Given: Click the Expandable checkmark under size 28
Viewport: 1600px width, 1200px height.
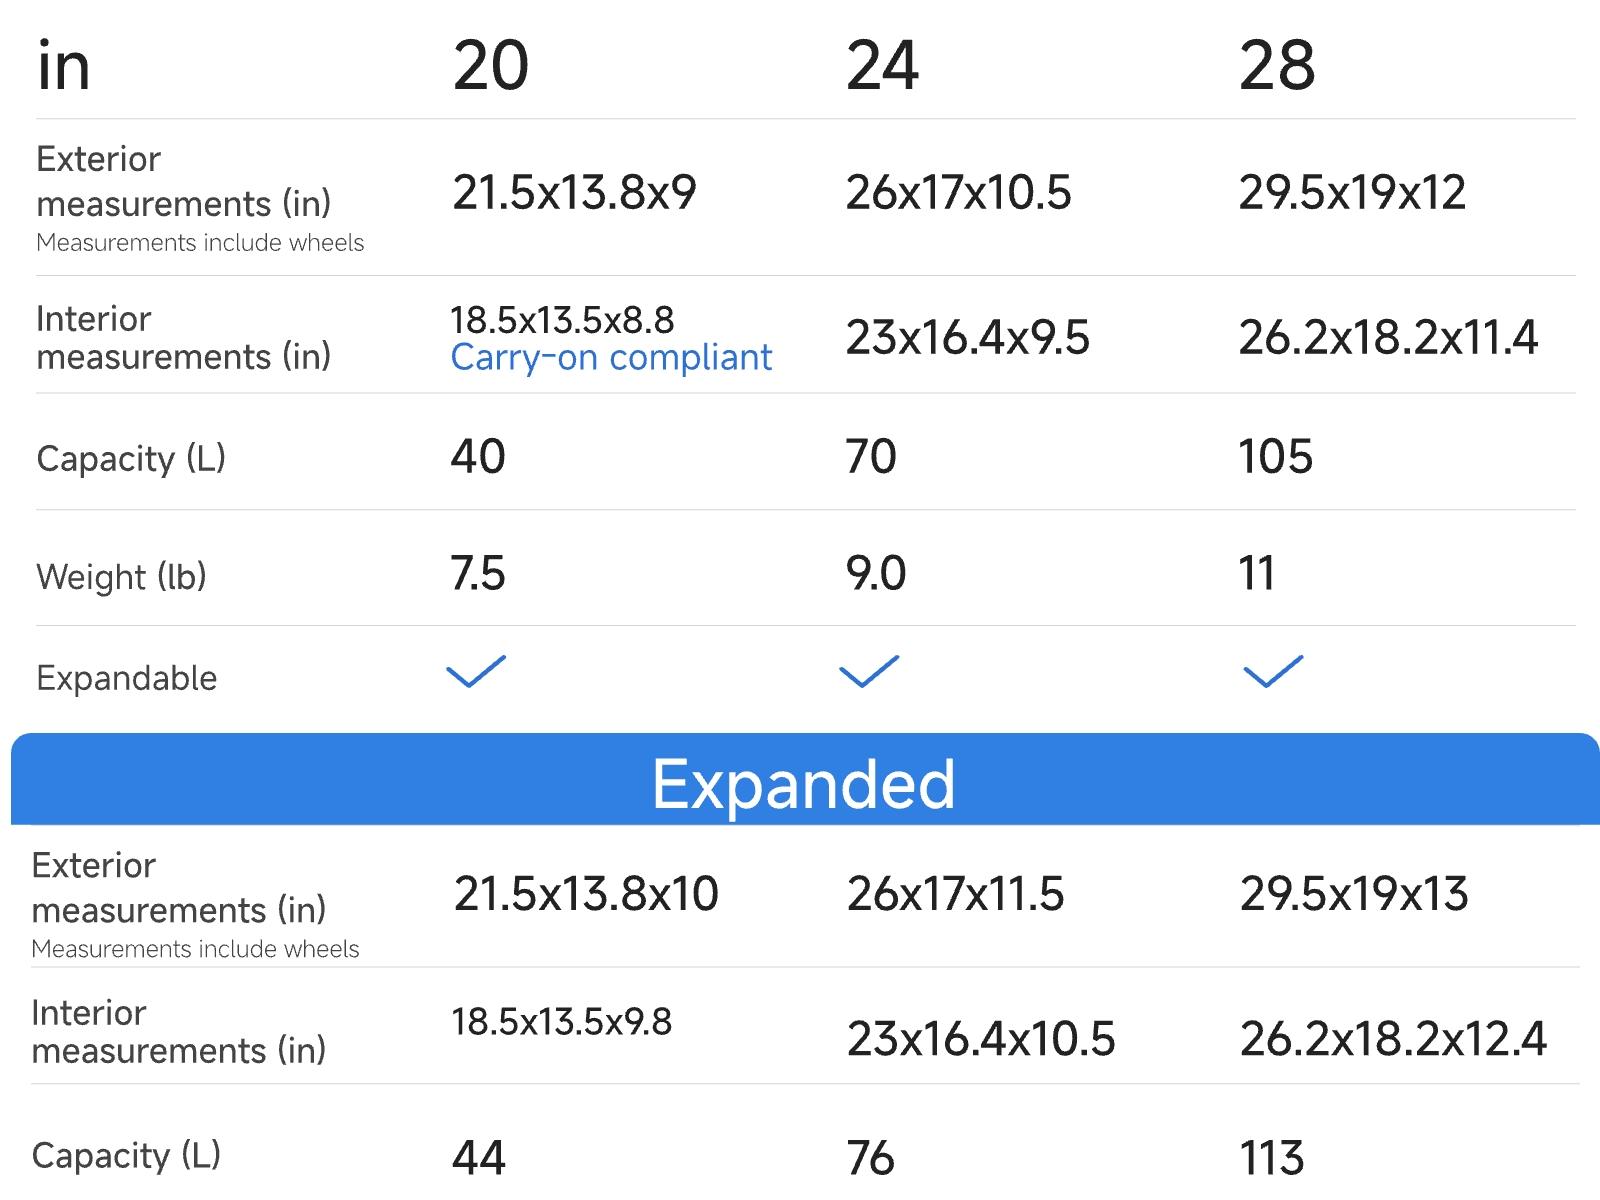Looking at the screenshot, I should tap(1273, 672).
